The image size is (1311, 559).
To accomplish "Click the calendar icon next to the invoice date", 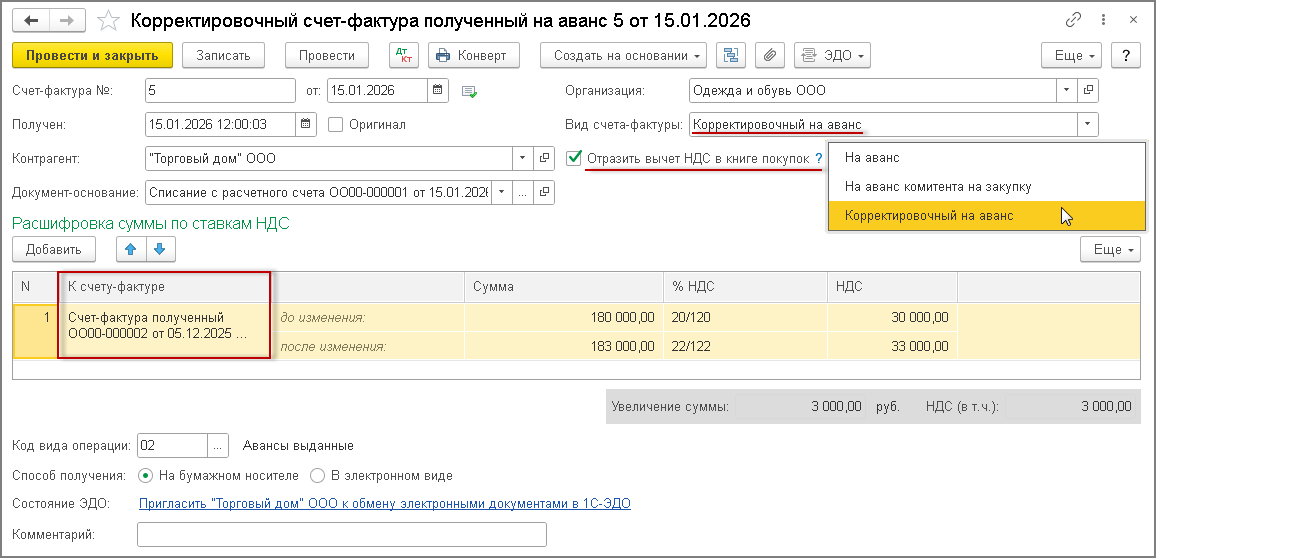I will pyautogui.click(x=438, y=91).
